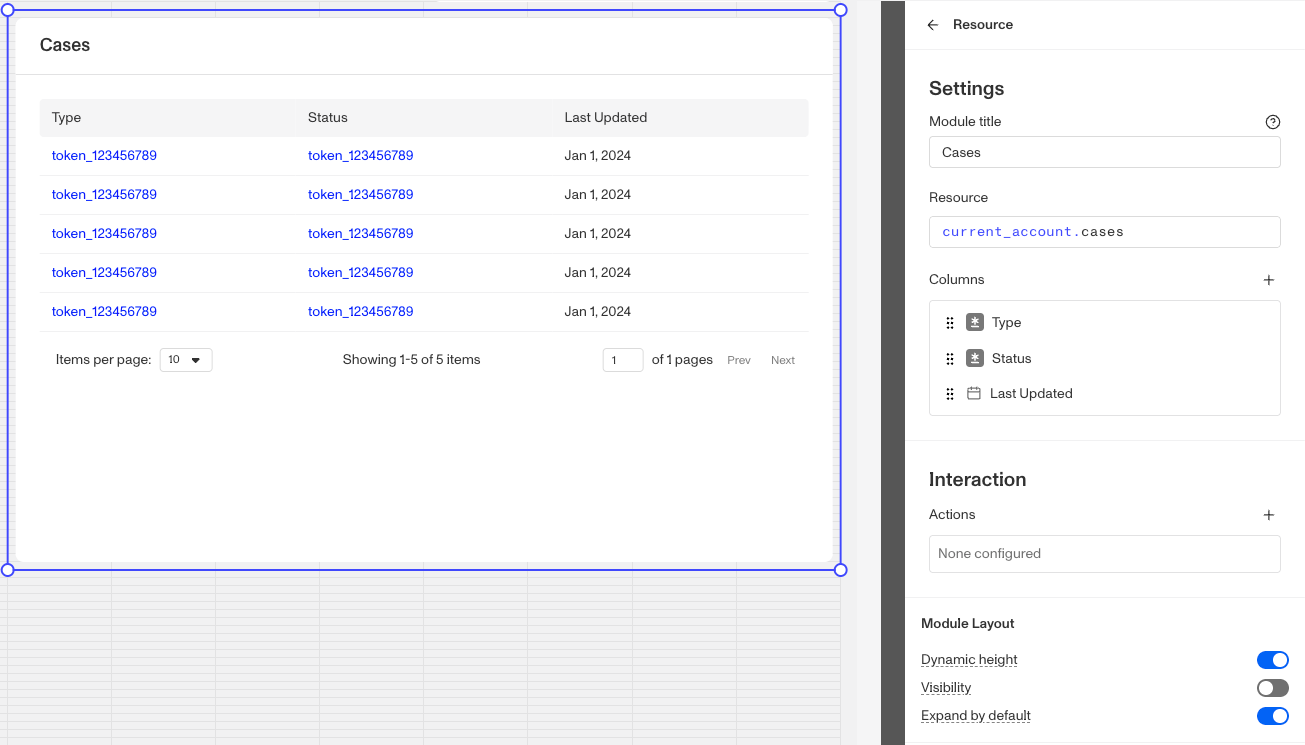
Task: Add a new action with plus icon
Action: pyautogui.click(x=1269, y=515)
